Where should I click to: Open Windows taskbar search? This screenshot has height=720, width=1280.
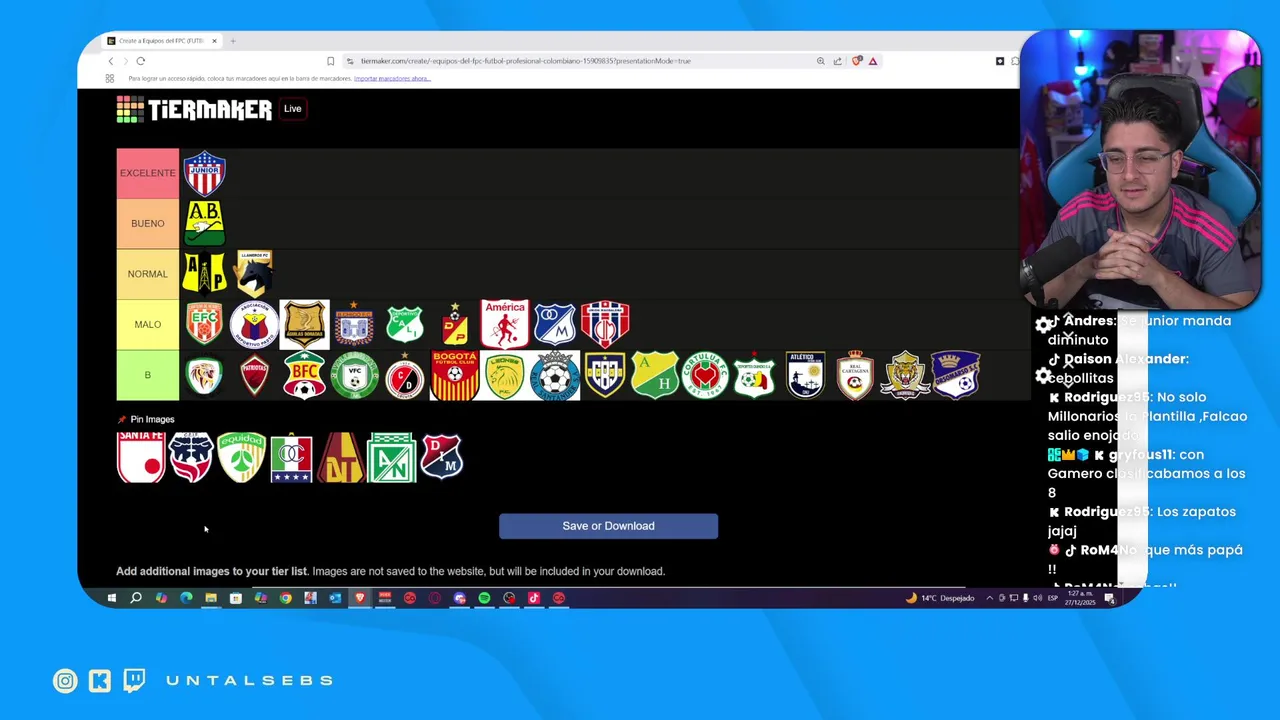click(136, 598)
